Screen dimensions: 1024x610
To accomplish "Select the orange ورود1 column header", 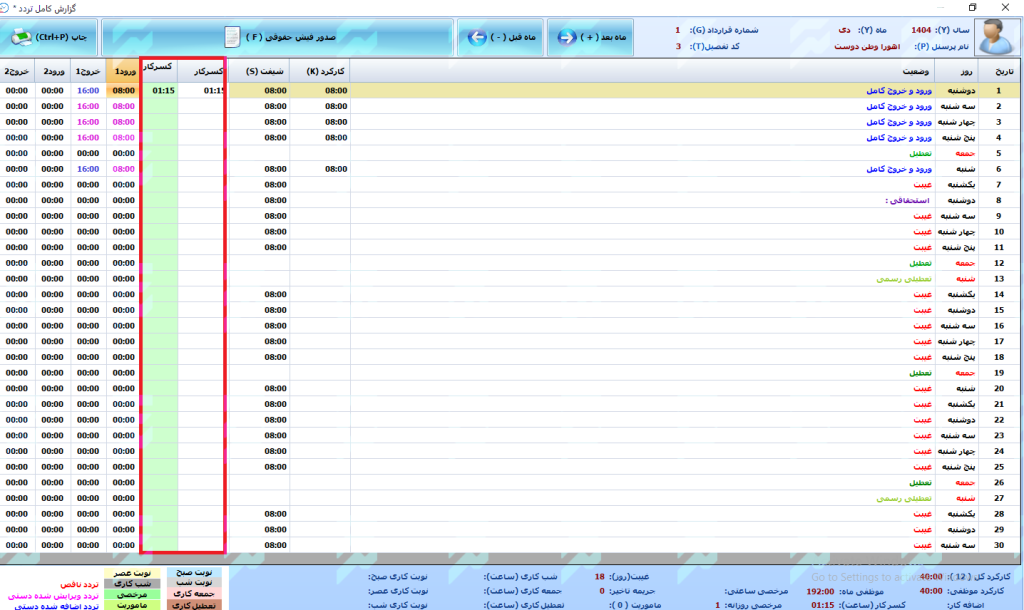I will coord(124,72).
